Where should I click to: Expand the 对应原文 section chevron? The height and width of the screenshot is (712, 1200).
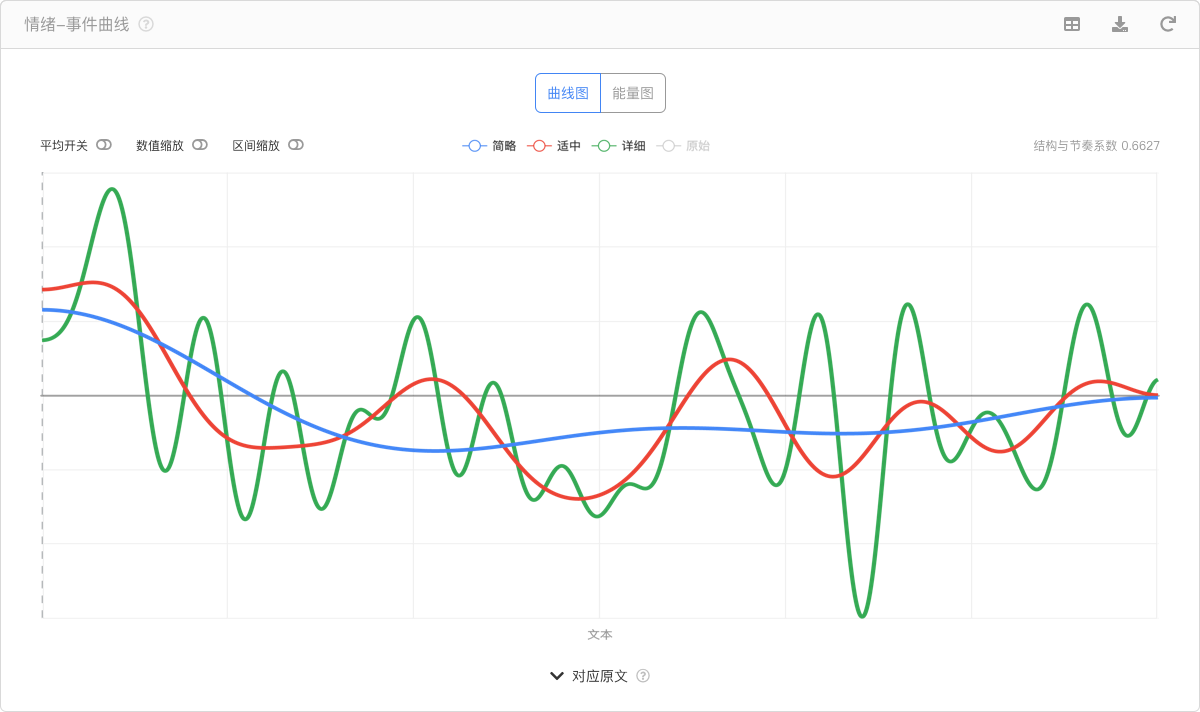point(557,676)
